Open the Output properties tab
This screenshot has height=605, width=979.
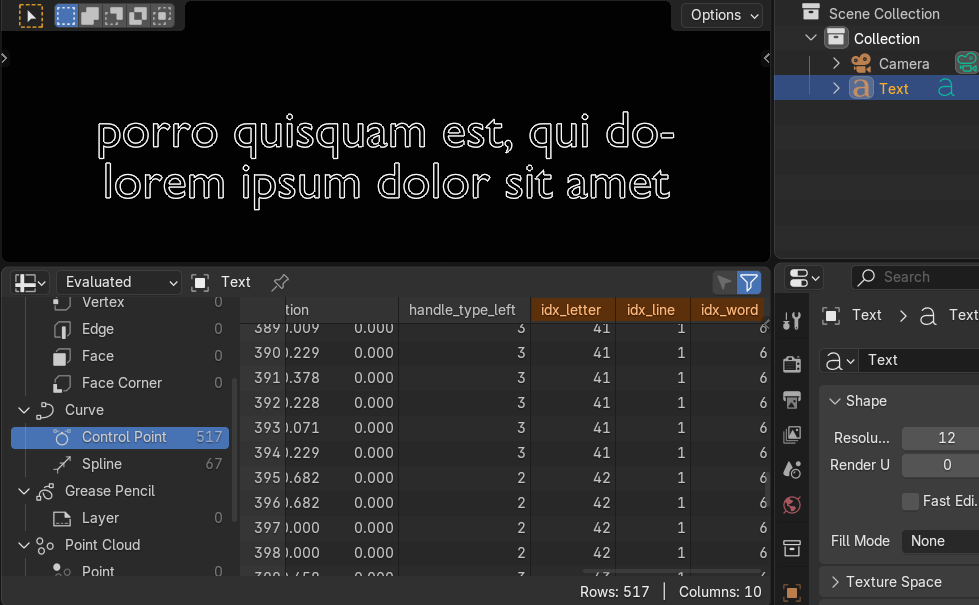point(792,400)
